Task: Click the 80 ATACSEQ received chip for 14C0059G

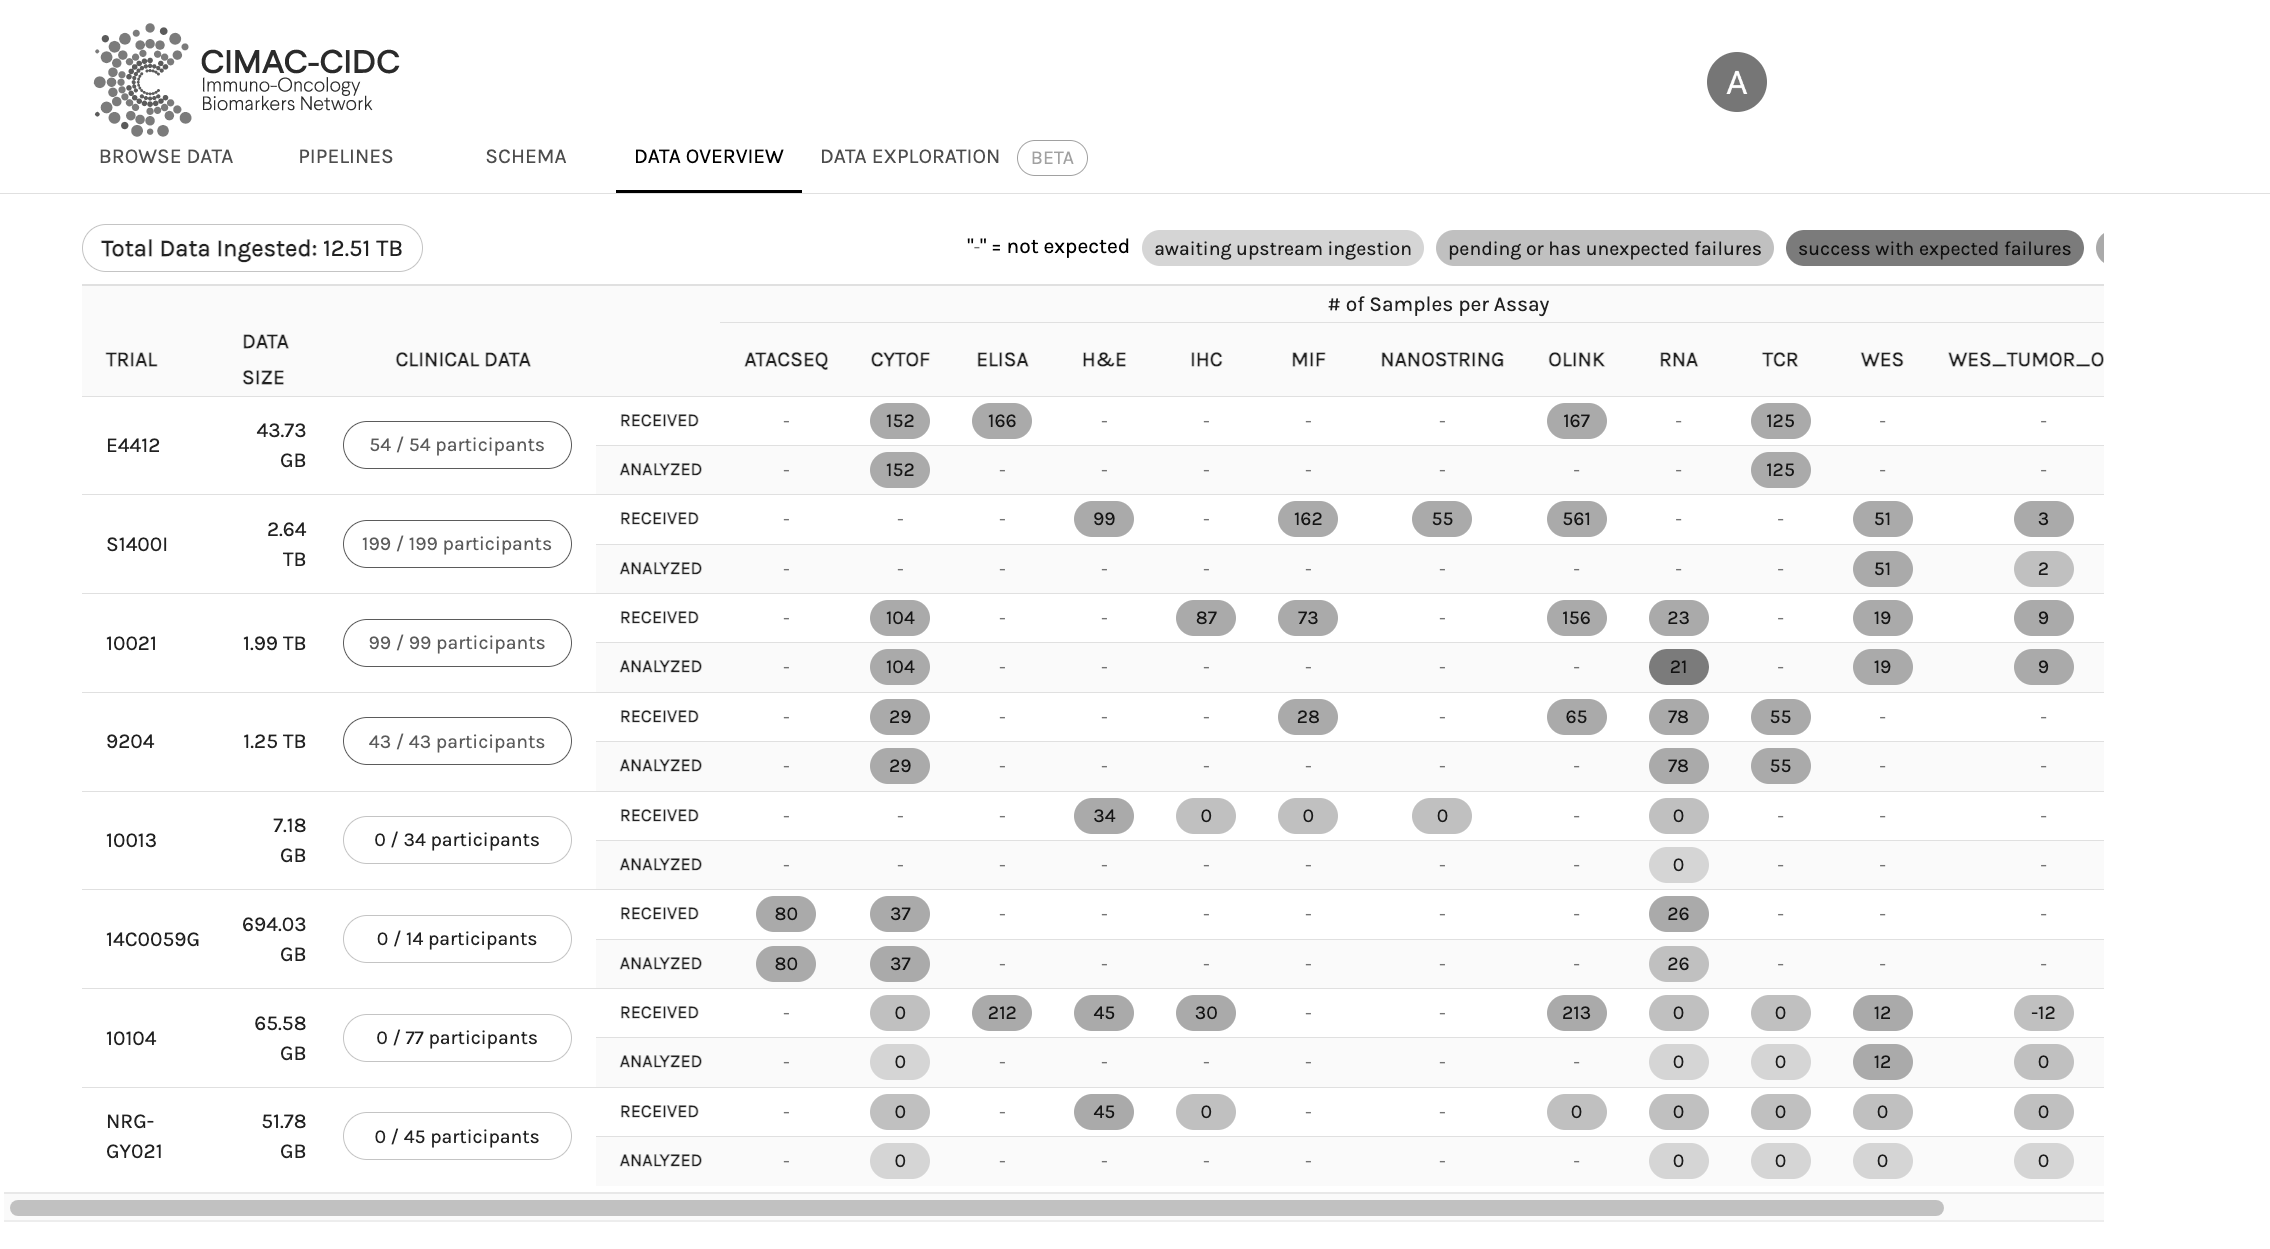Action: tap(786, 914)
